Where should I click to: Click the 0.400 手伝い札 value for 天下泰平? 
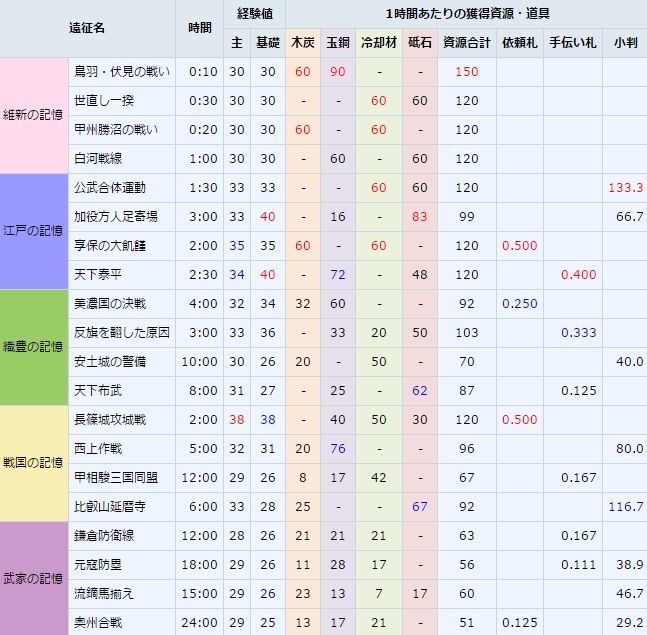pyautogui.click(x=578, y=274)
